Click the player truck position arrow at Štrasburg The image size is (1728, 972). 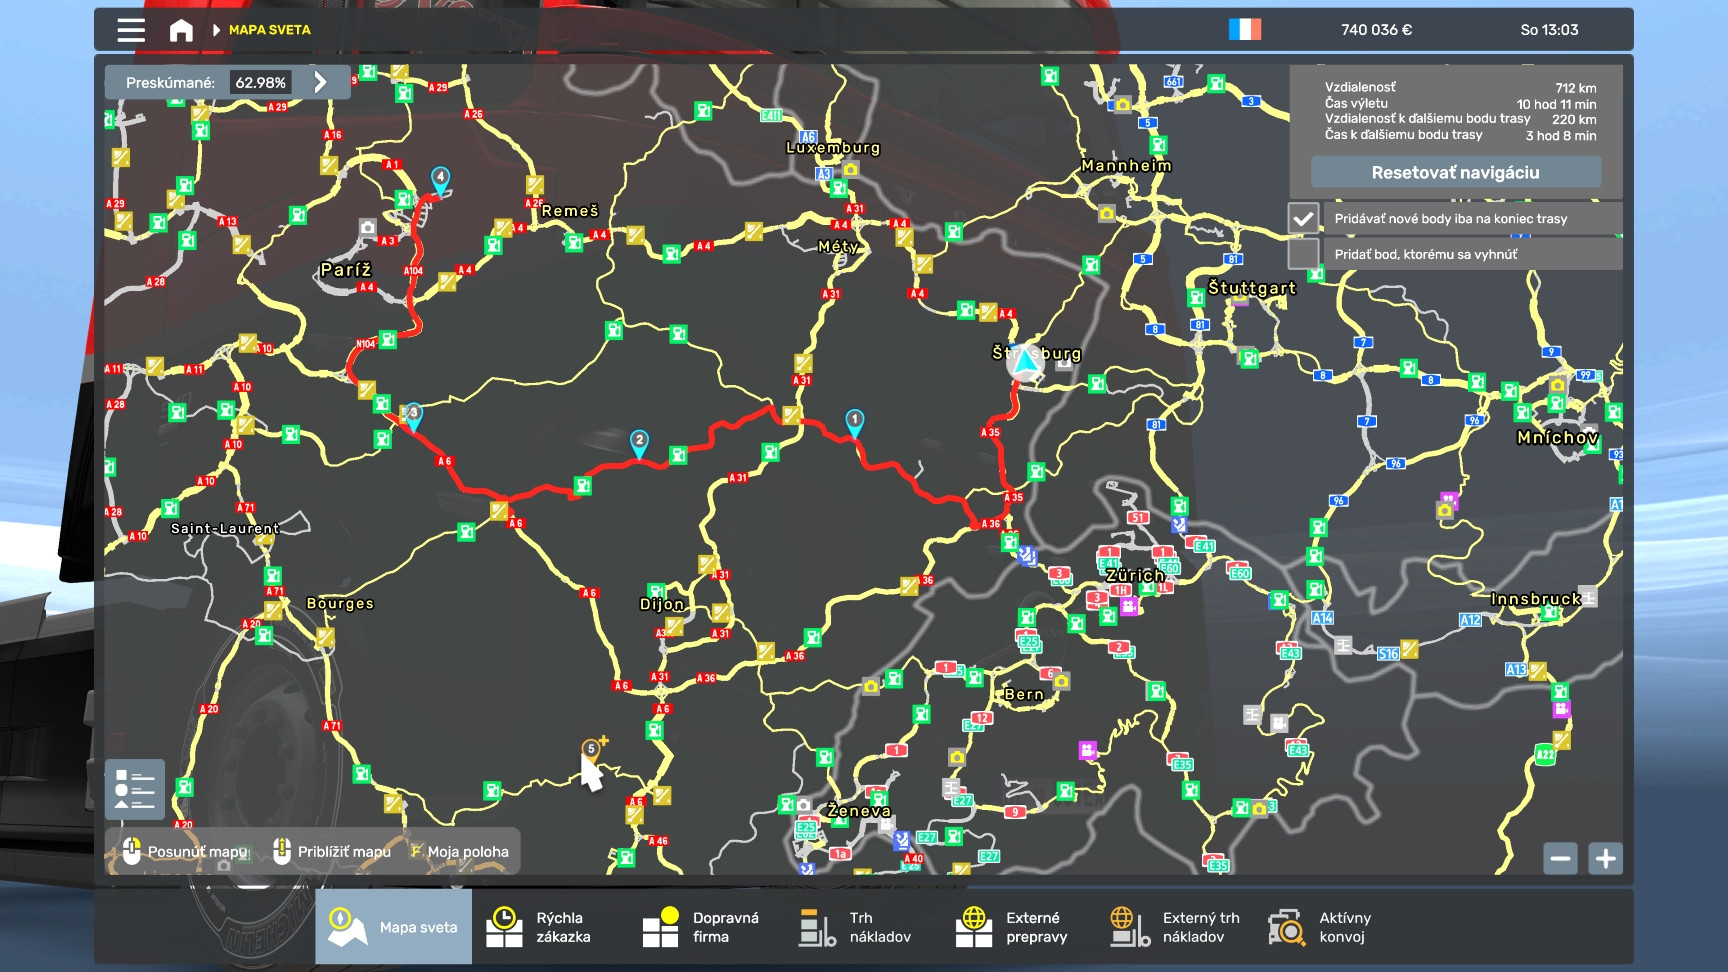pyautogui.click(x=1022, y=363)
